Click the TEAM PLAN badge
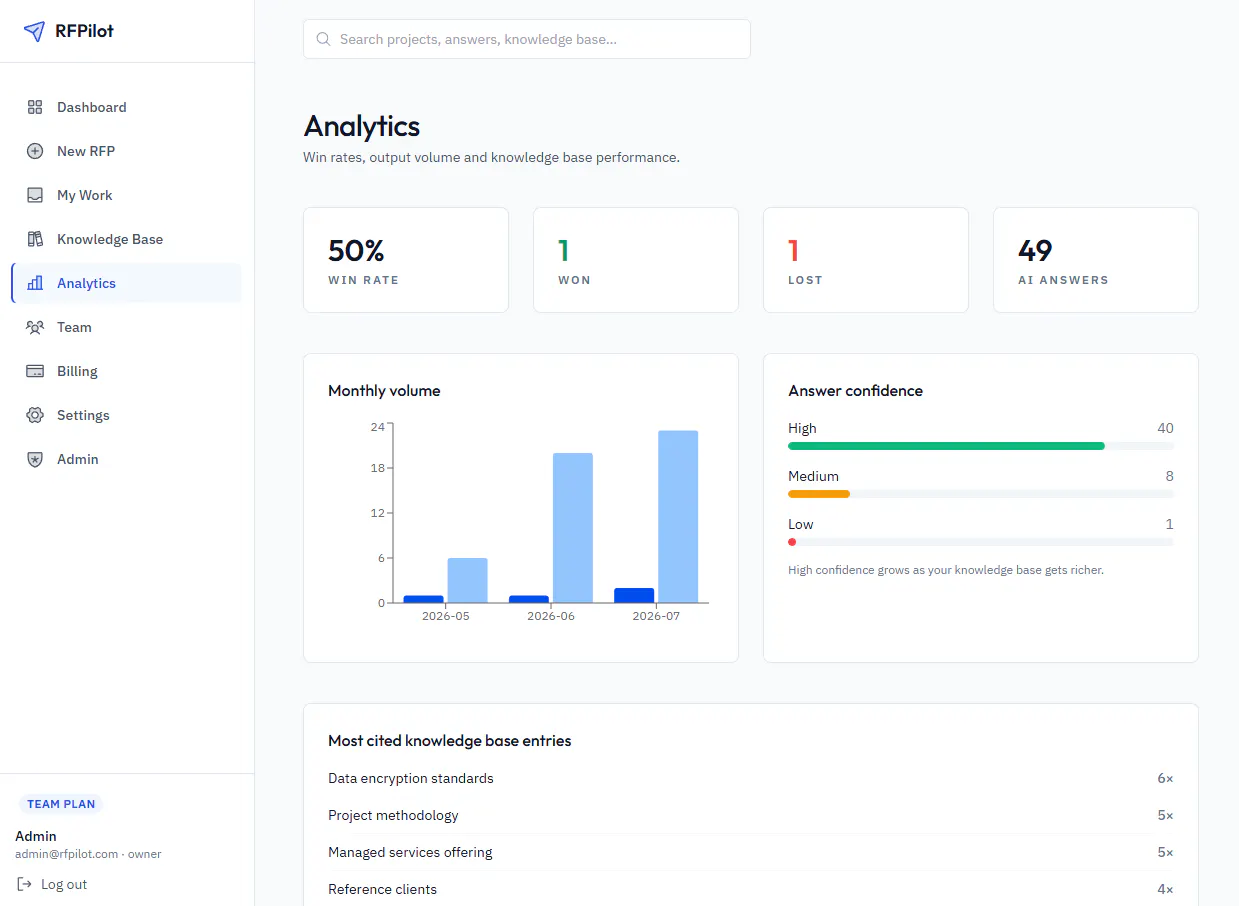Viewport: 1239px width, 906px height. 61,804
